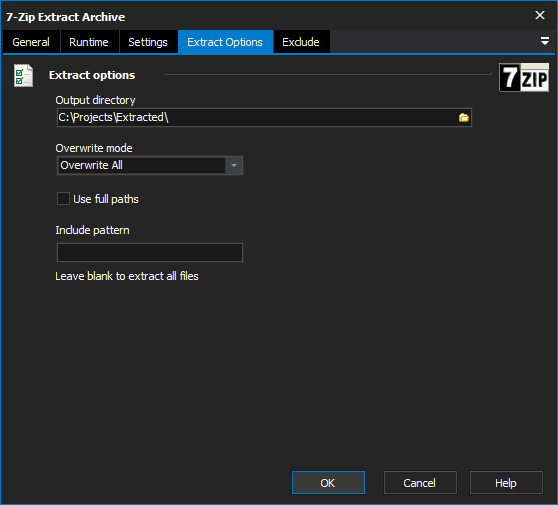Open Help for this action
Image resolution: width=558 pixels, height=505 pixels.
(x=506, y=483)
